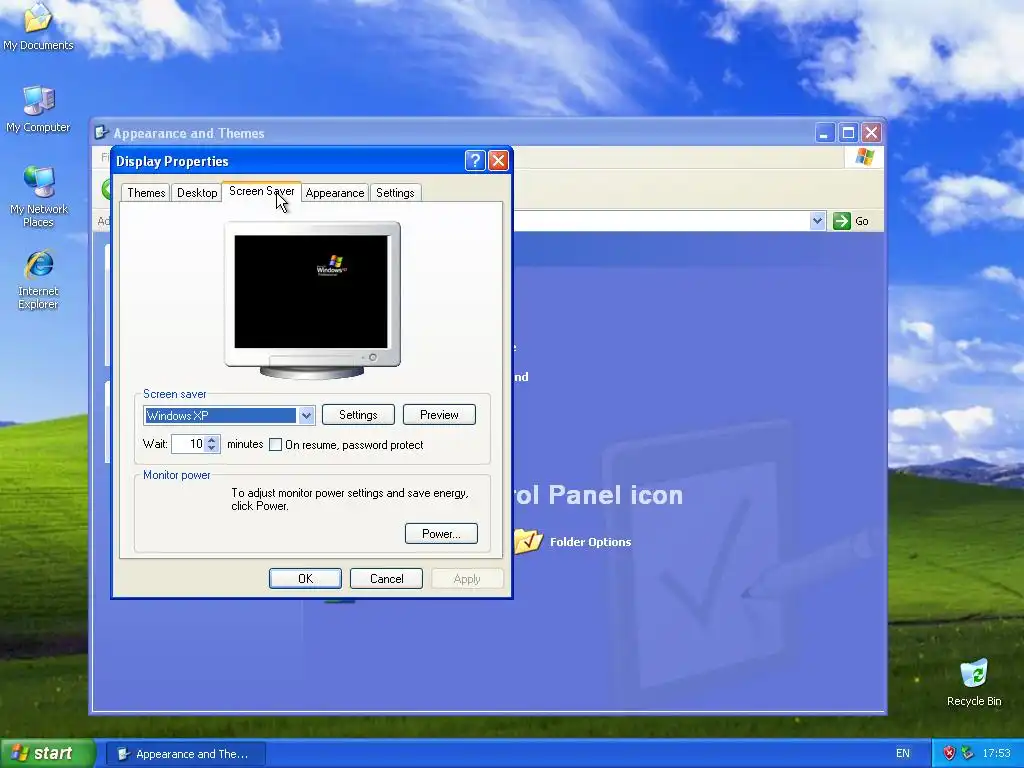
Task: Open My Network Places desktop icon
Action: 38,196
